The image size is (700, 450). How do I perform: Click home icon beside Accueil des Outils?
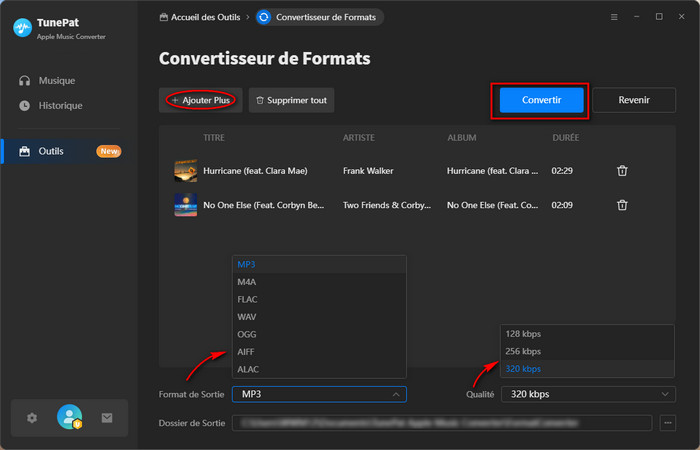tap(164, 17)
